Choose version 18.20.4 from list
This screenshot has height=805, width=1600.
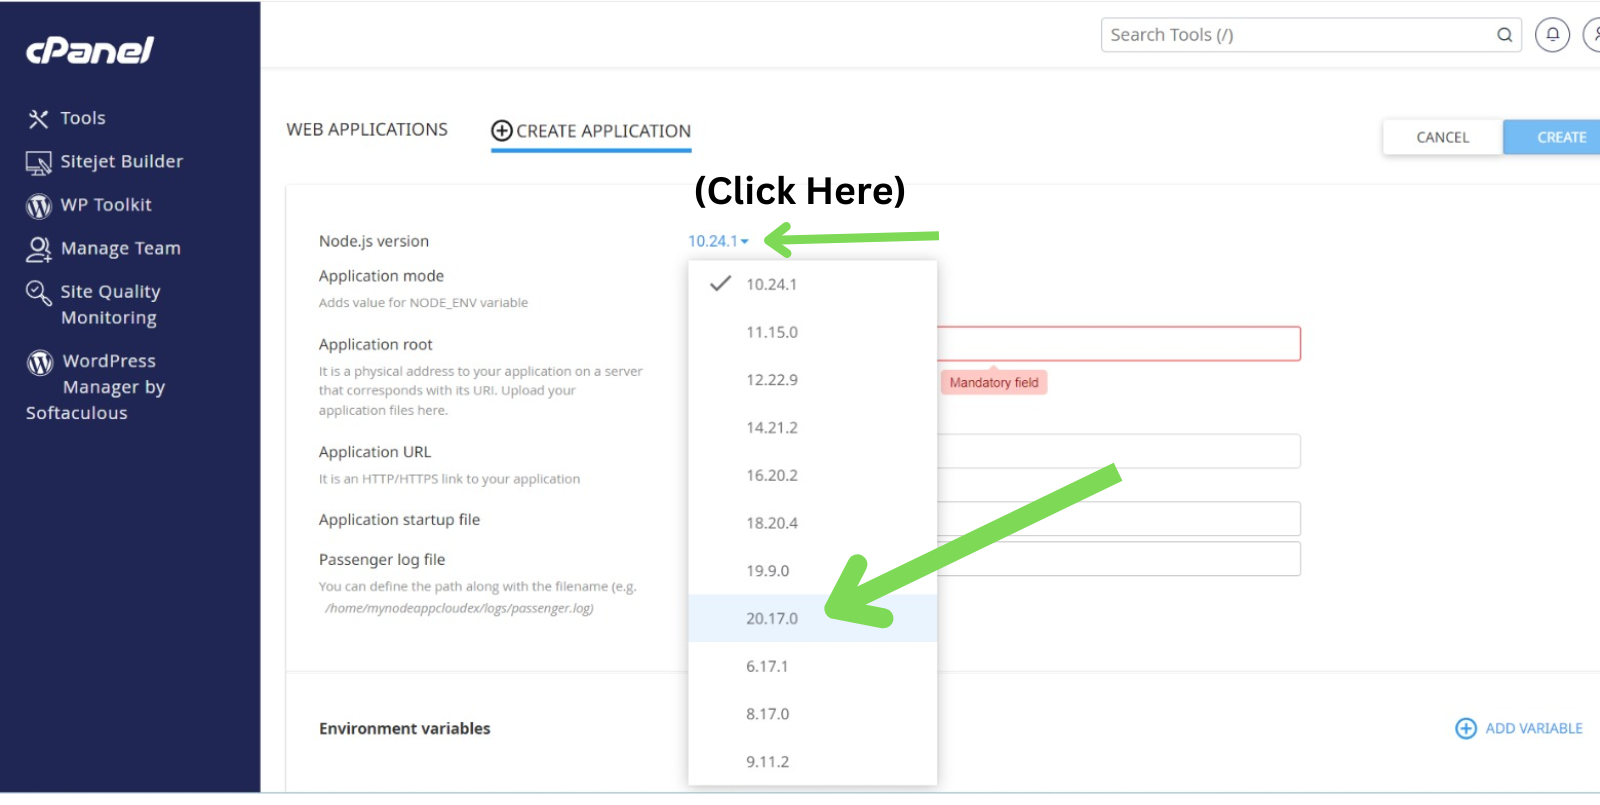point(772,523)
